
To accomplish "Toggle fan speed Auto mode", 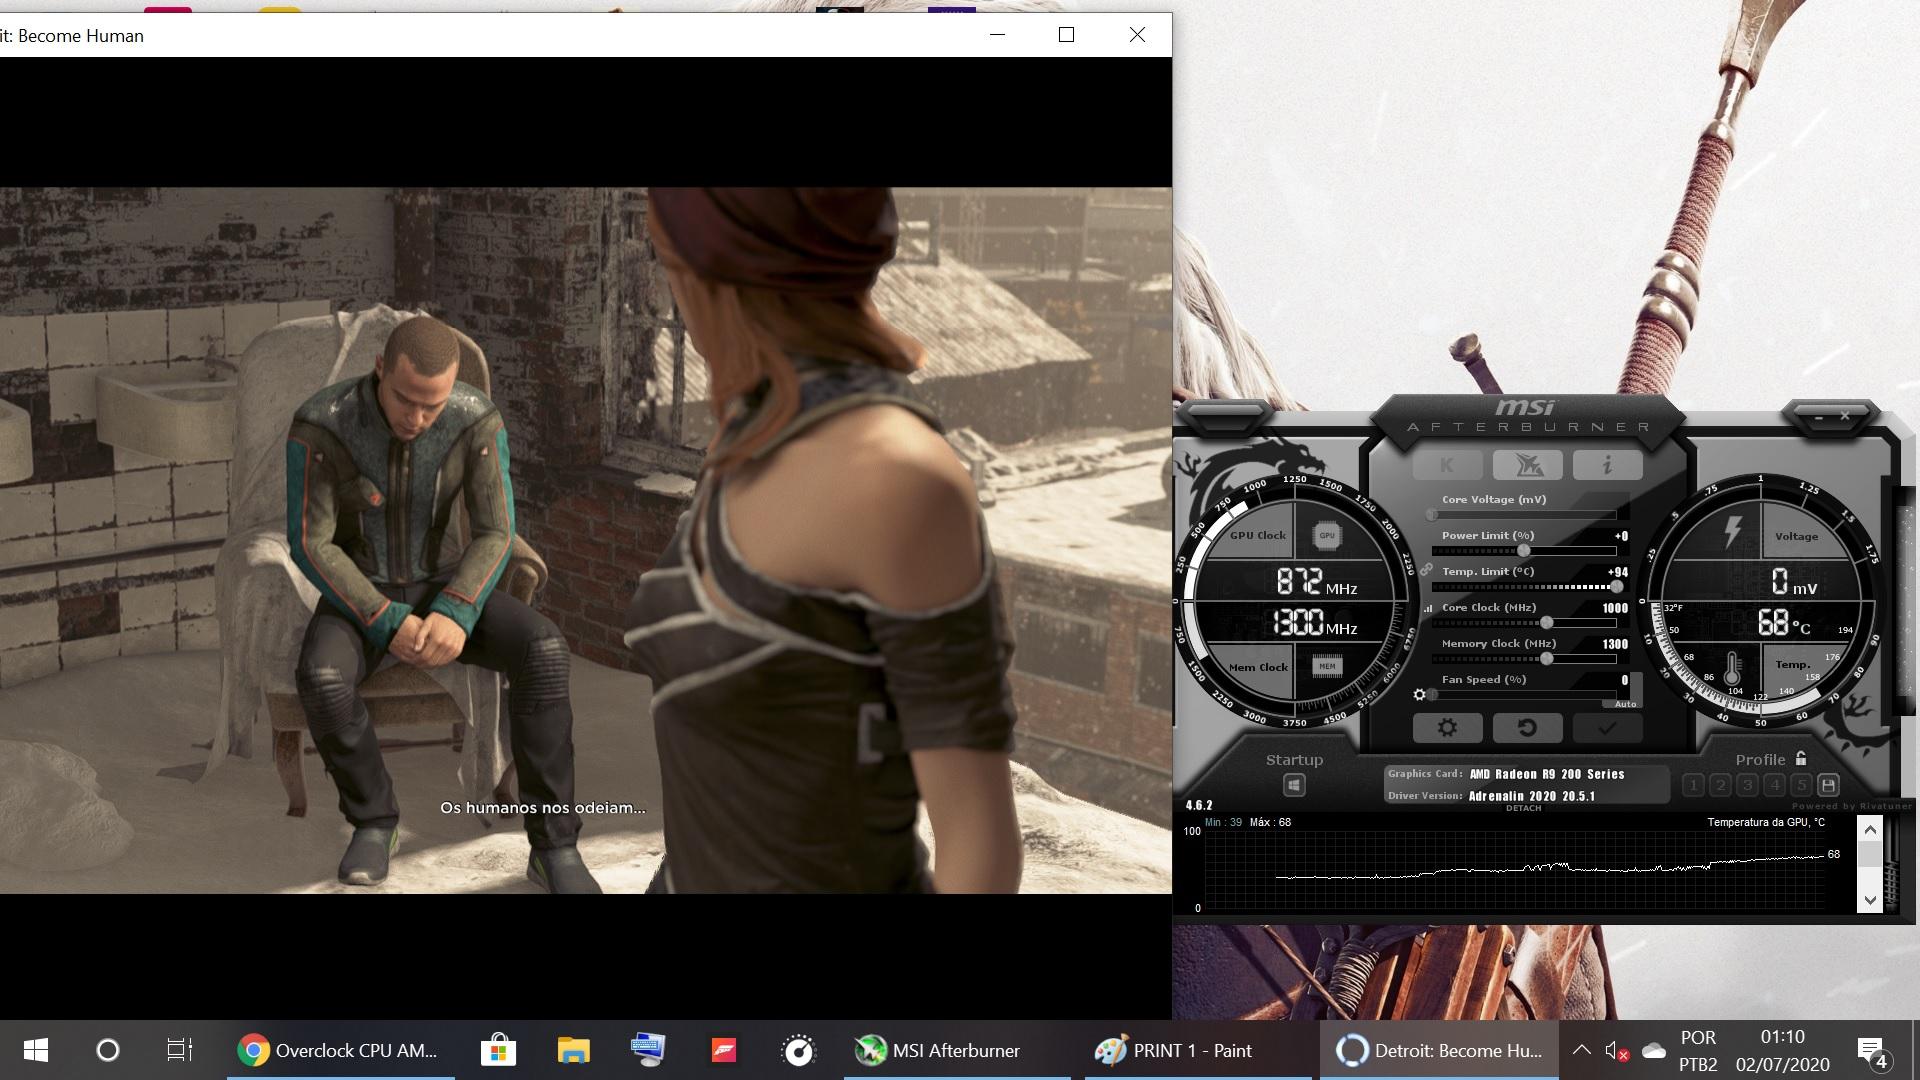I will tap(1626, 704).
